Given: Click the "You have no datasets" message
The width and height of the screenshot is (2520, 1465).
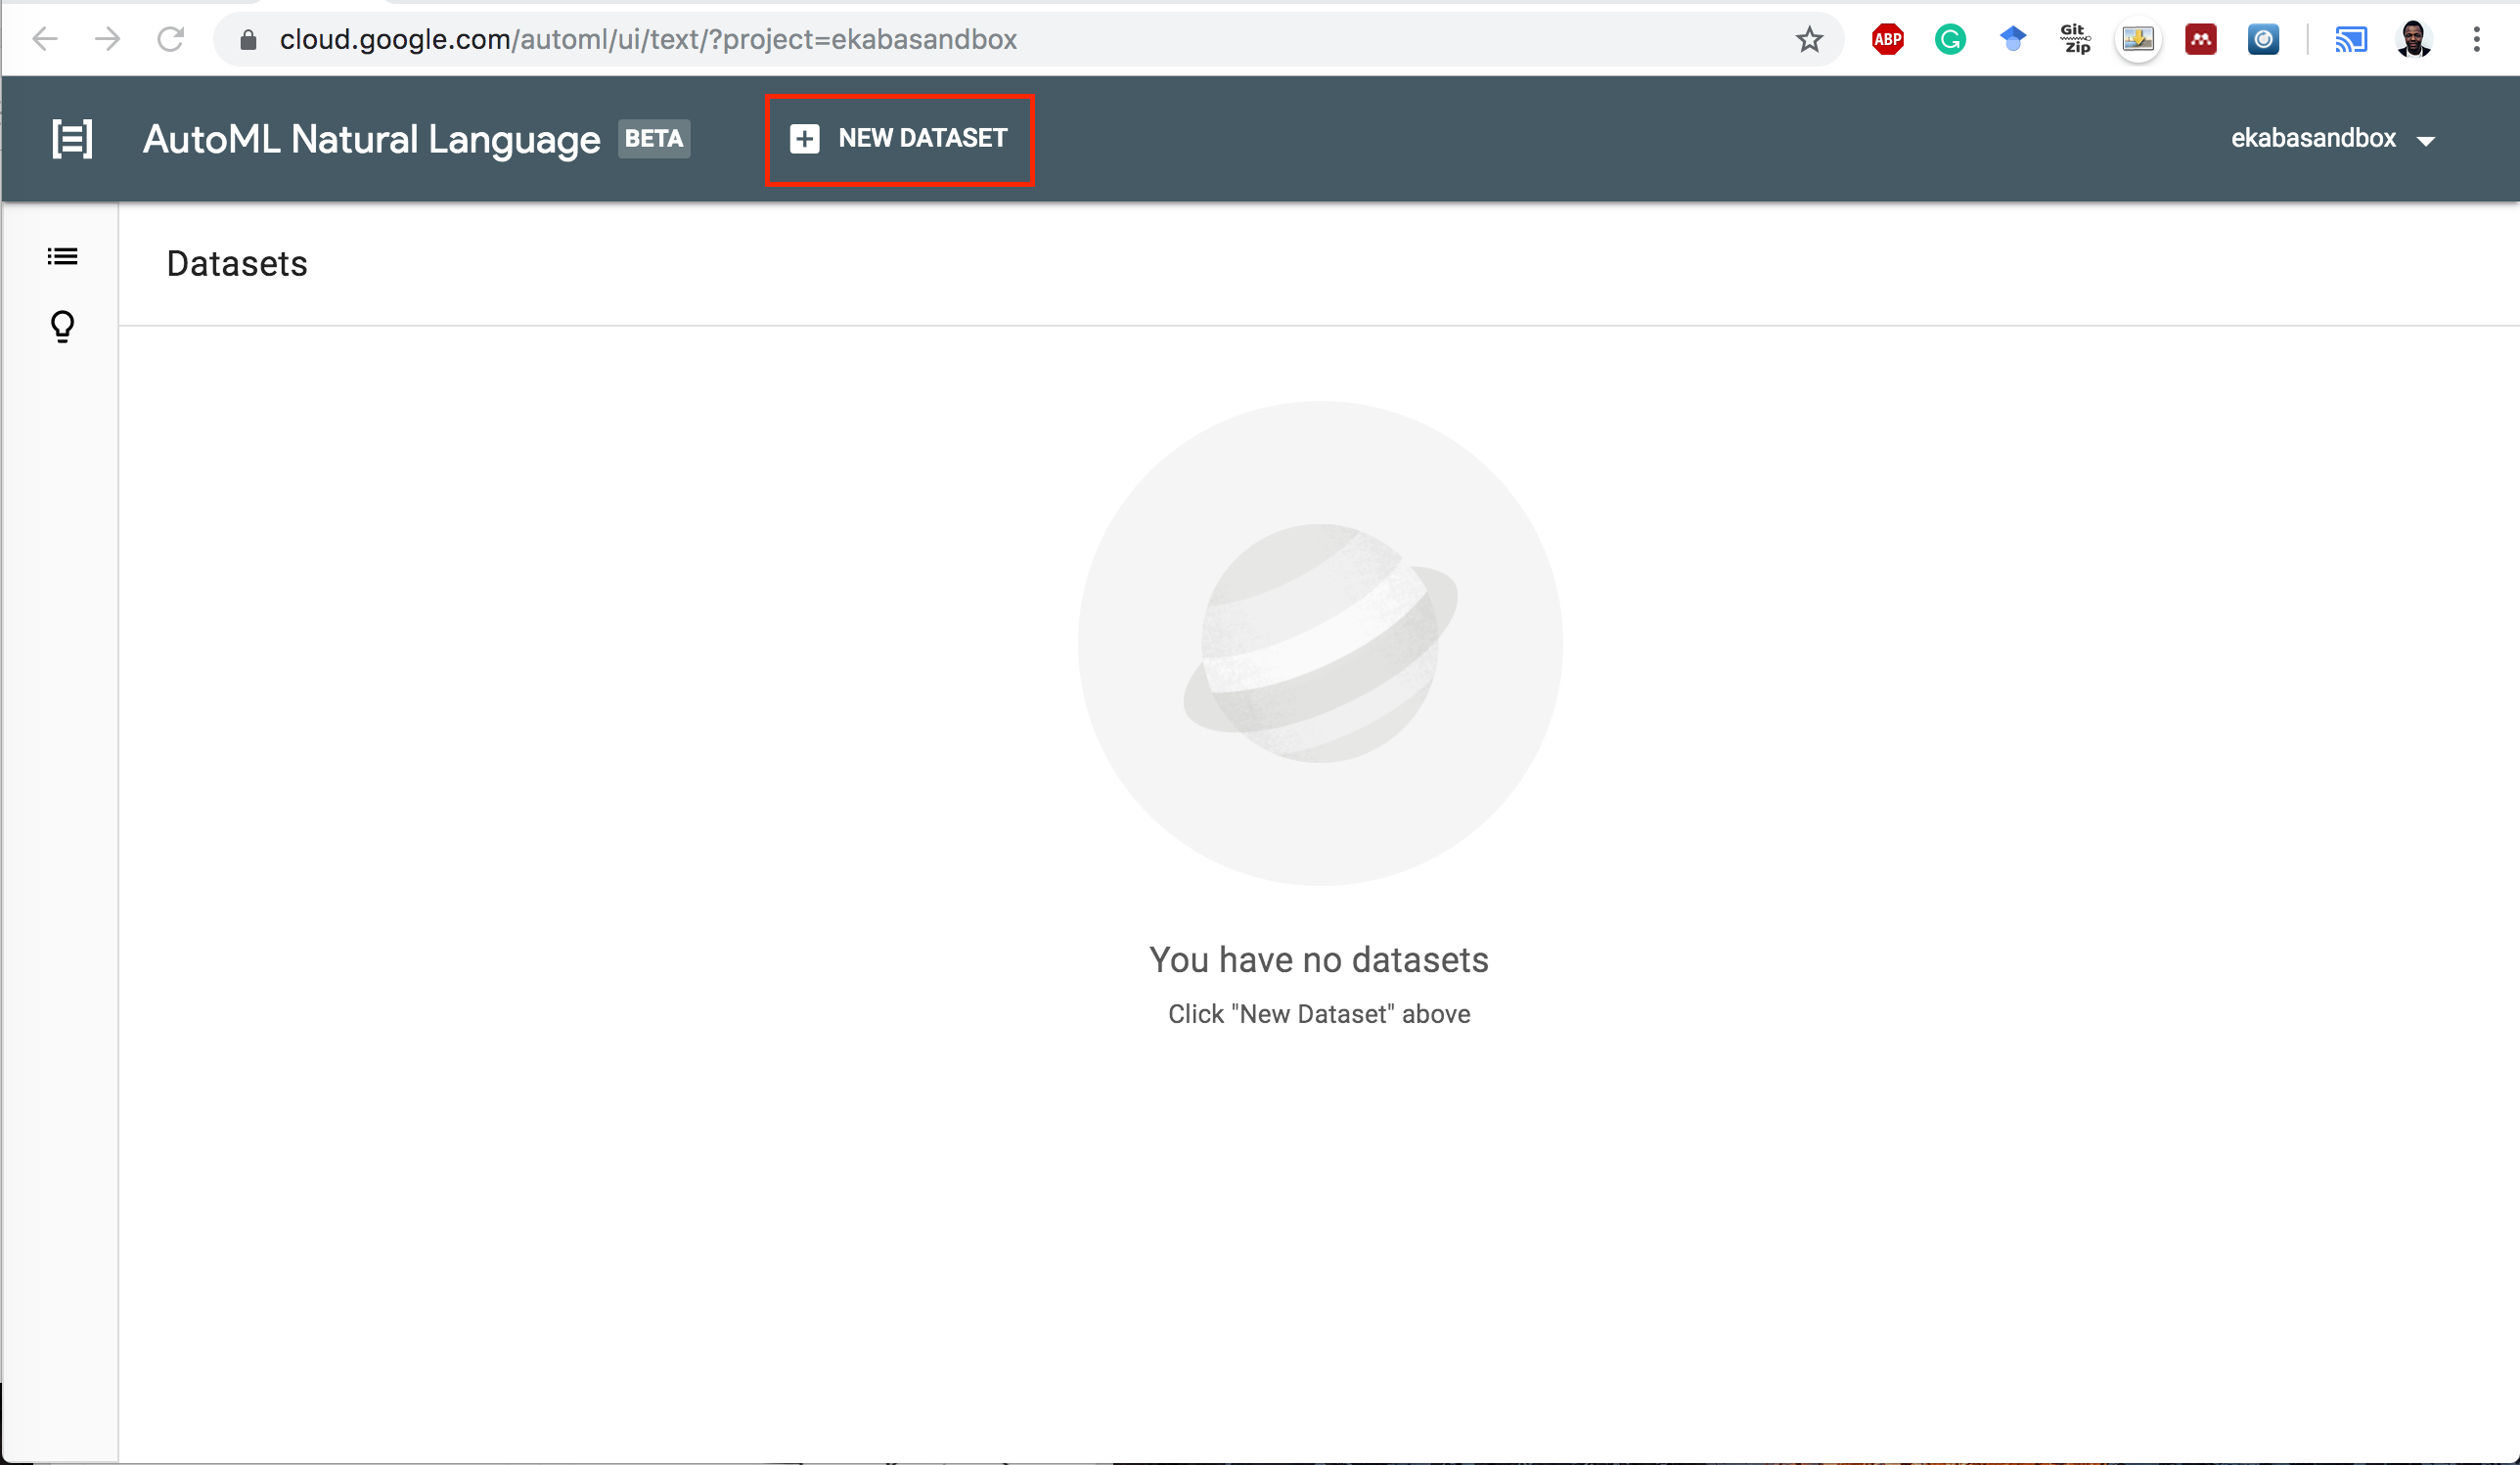Looking at the screenshot, I should tap(1319, 960).
